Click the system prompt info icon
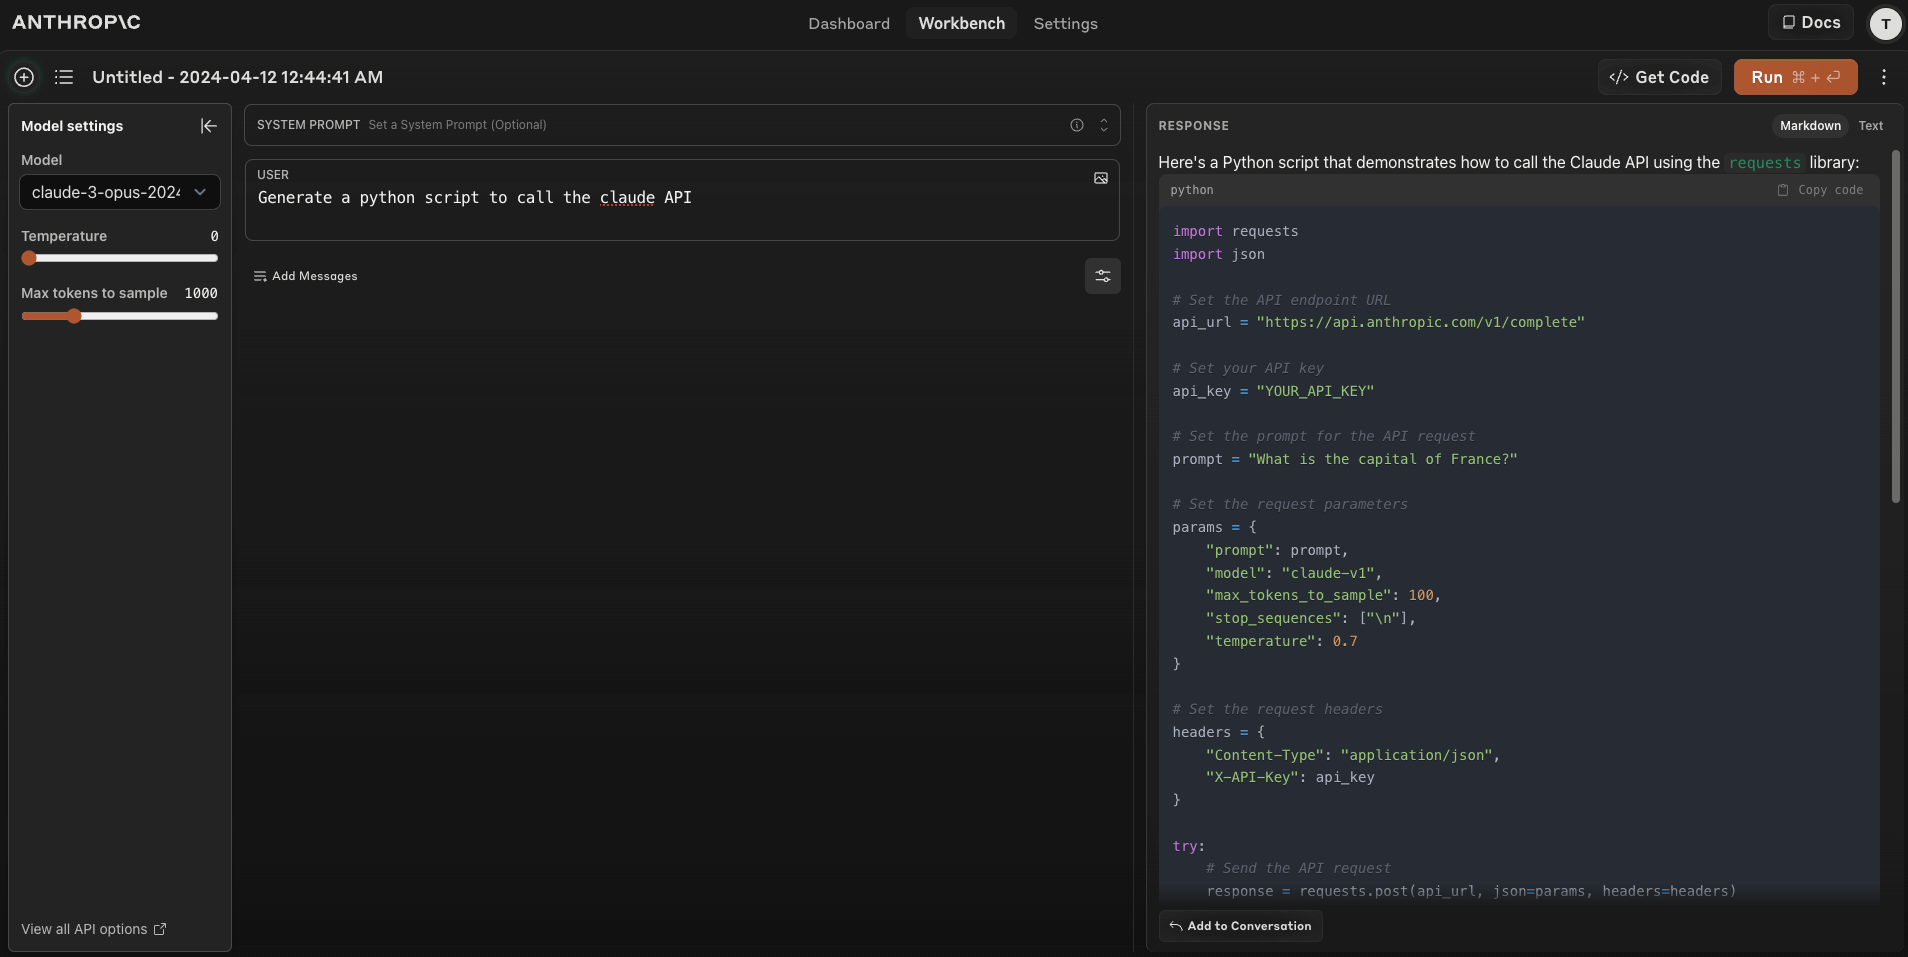The height and width of the screenshot is (957, 1908). point(1077,125)
